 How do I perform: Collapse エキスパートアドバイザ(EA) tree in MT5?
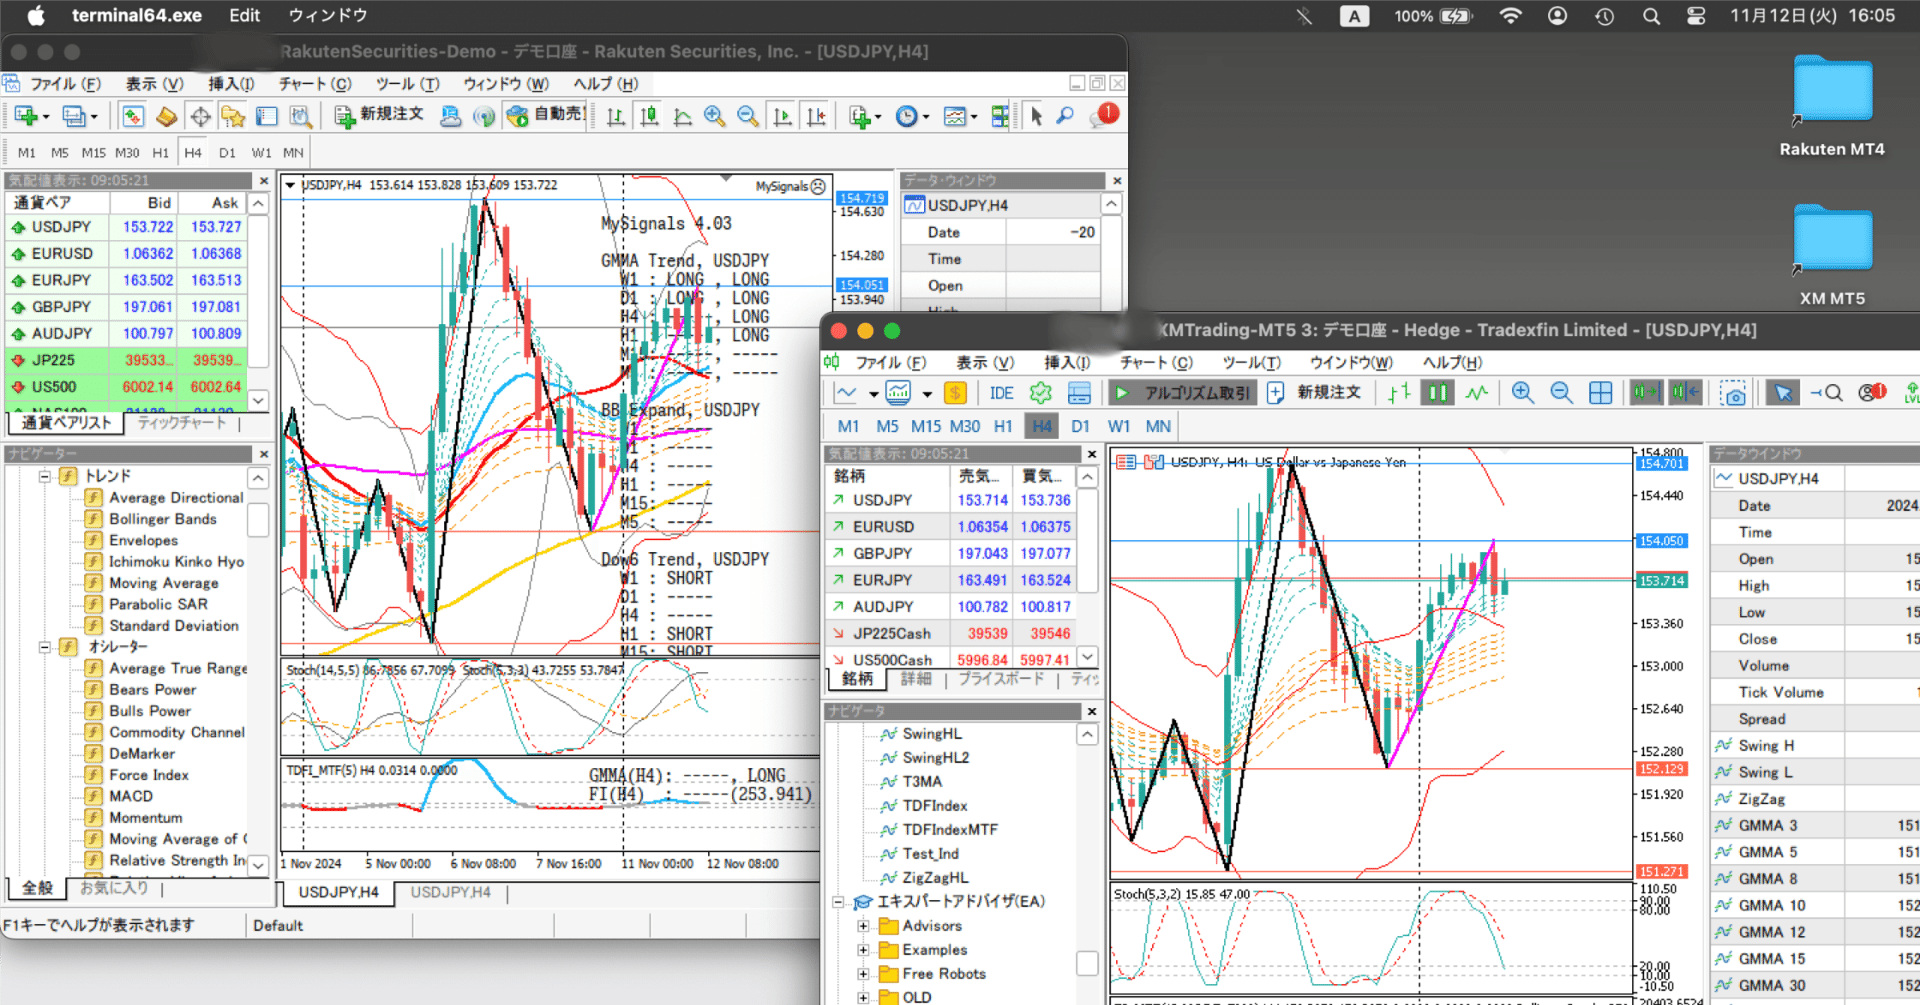(838, 902)
